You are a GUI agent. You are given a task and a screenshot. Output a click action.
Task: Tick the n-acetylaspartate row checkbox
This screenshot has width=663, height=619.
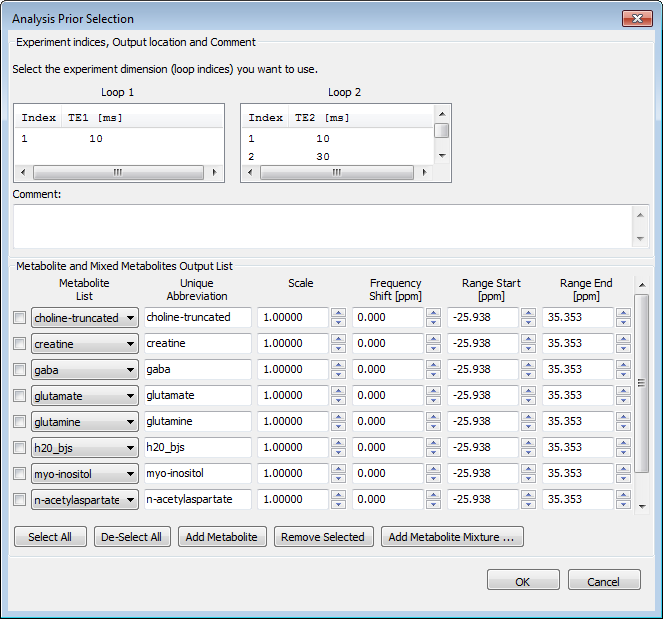click(x=19, y=500)
